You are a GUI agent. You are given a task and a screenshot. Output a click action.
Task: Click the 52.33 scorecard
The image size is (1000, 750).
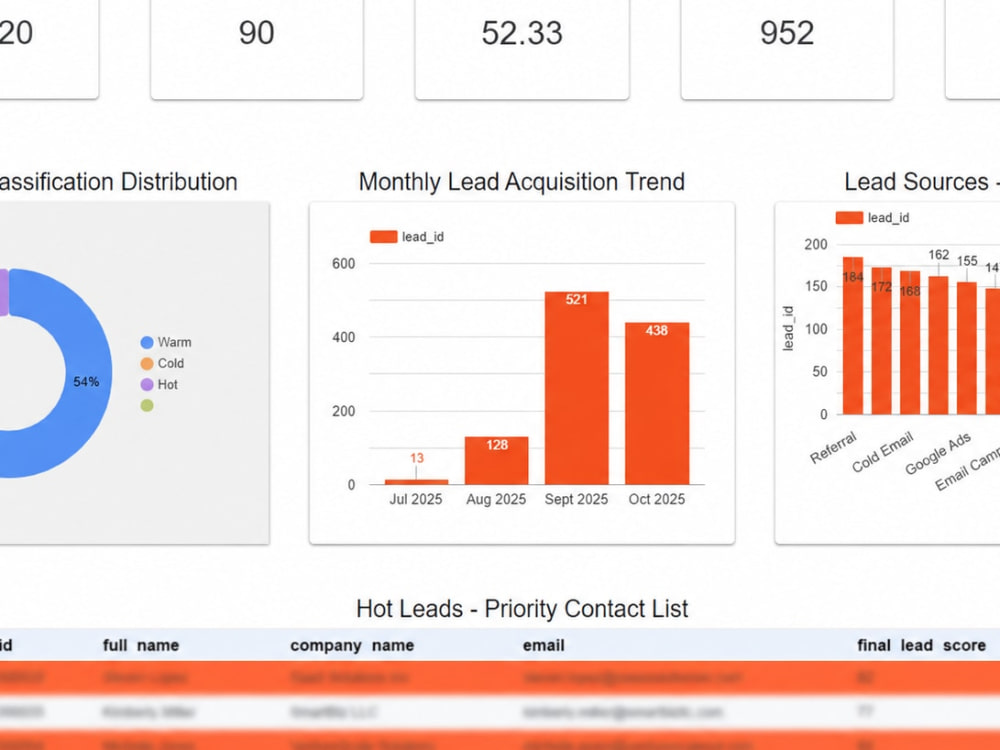(x=522, y=49)
